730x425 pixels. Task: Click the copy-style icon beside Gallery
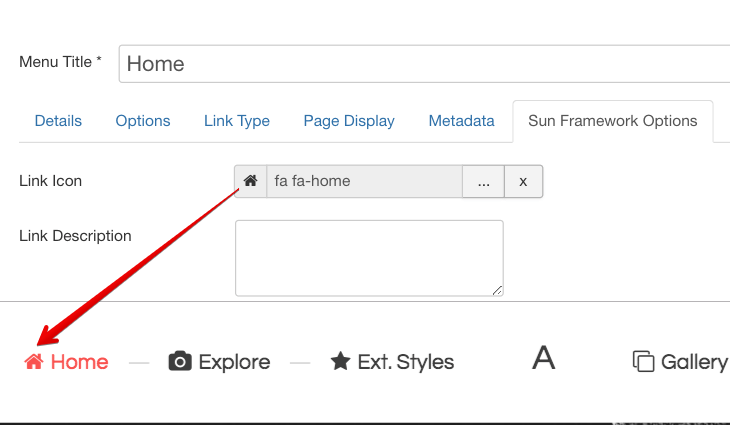[x=644, y=362]
